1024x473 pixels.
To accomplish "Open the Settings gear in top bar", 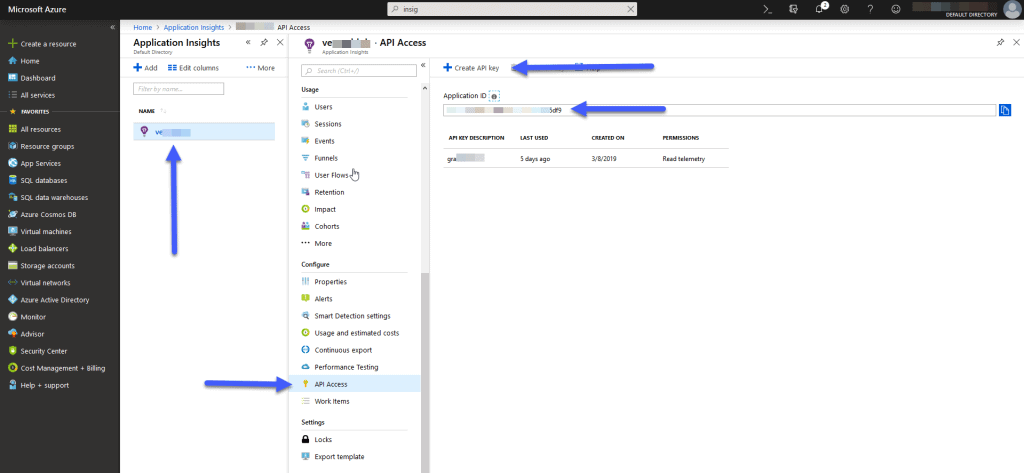I will tap(844, 9).
